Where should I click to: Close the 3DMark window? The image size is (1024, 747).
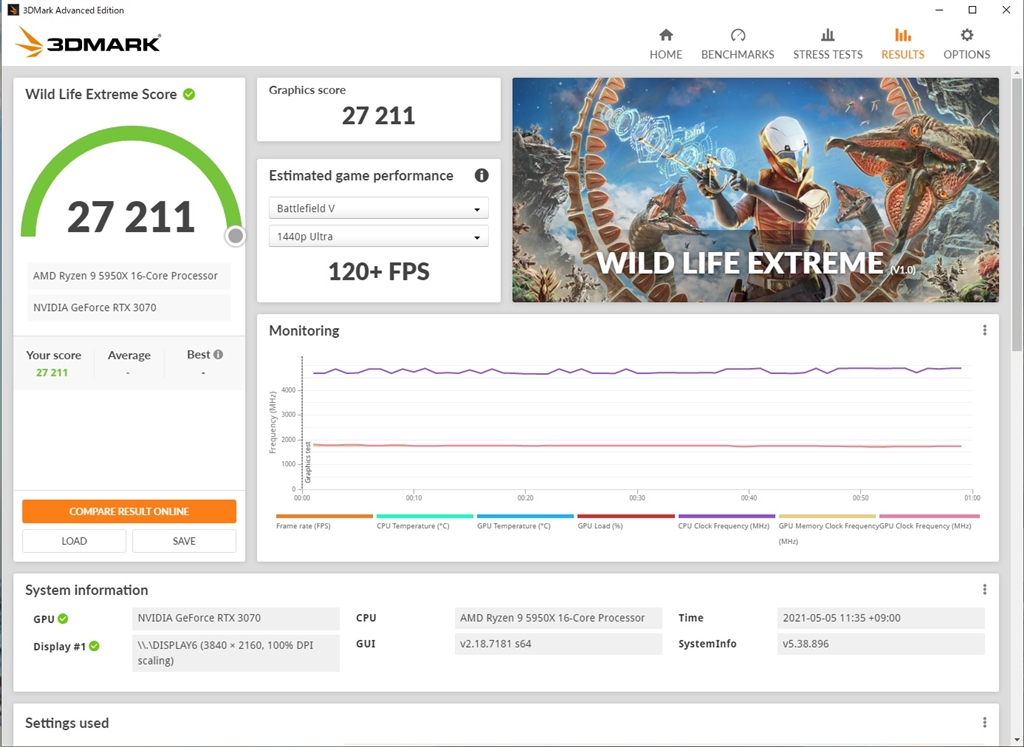click(x=1006, y=10)
